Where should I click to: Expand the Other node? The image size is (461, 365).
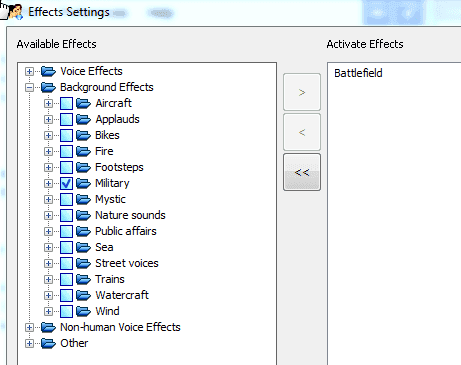(29, 343)
